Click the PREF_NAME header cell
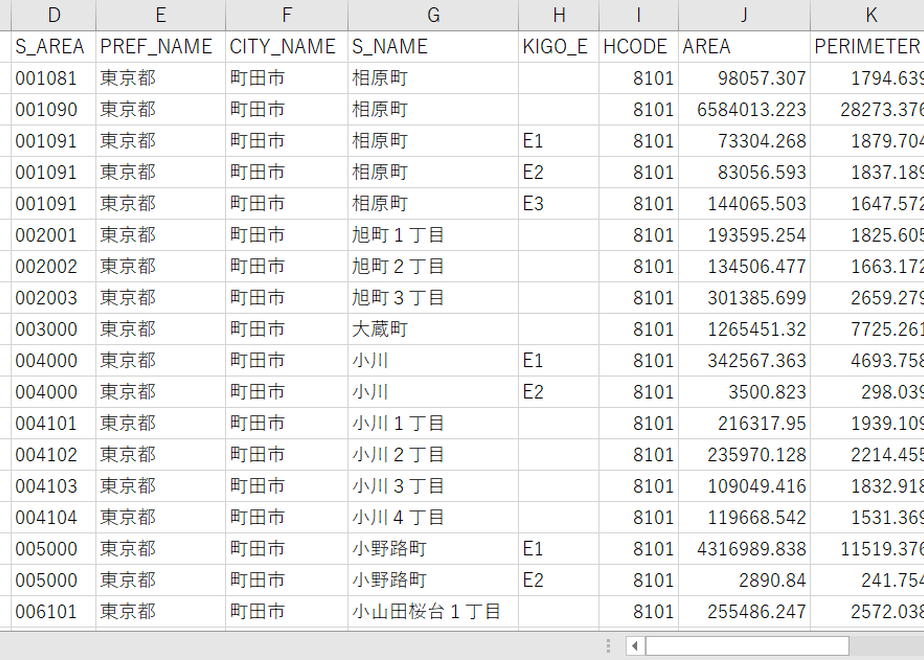Viewport: 924px width, 660px height. [160, 47]
